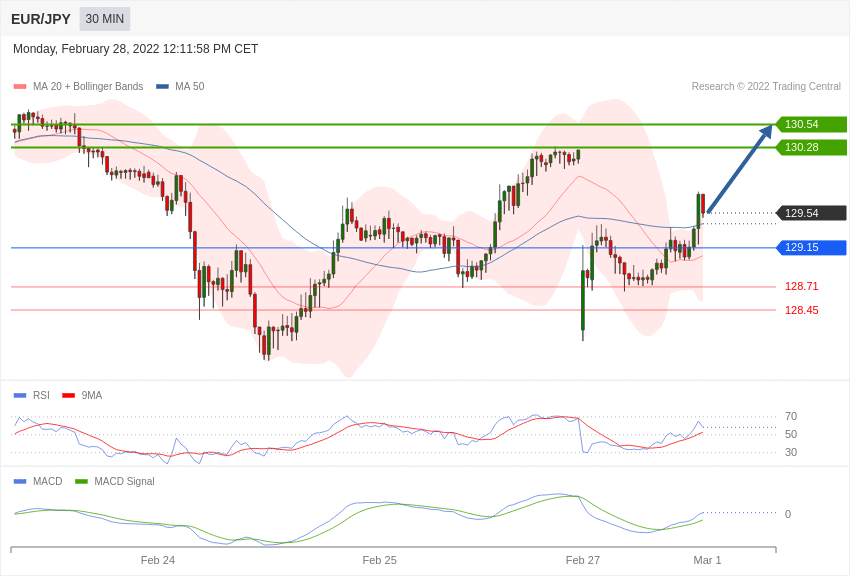This screenshot has height=576, width=850.
Task: Click the 'MA 20 + Bollinger Bands' legend label
Action: [x=88, y=86]
